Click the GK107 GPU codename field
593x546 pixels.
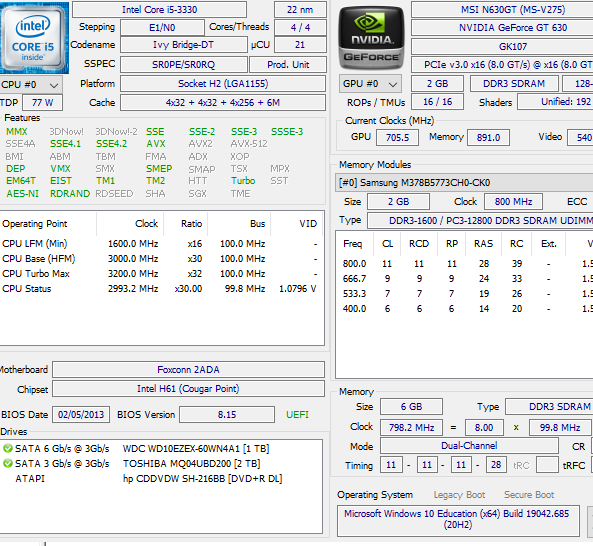pyautogui.click(x=502, y=47)
